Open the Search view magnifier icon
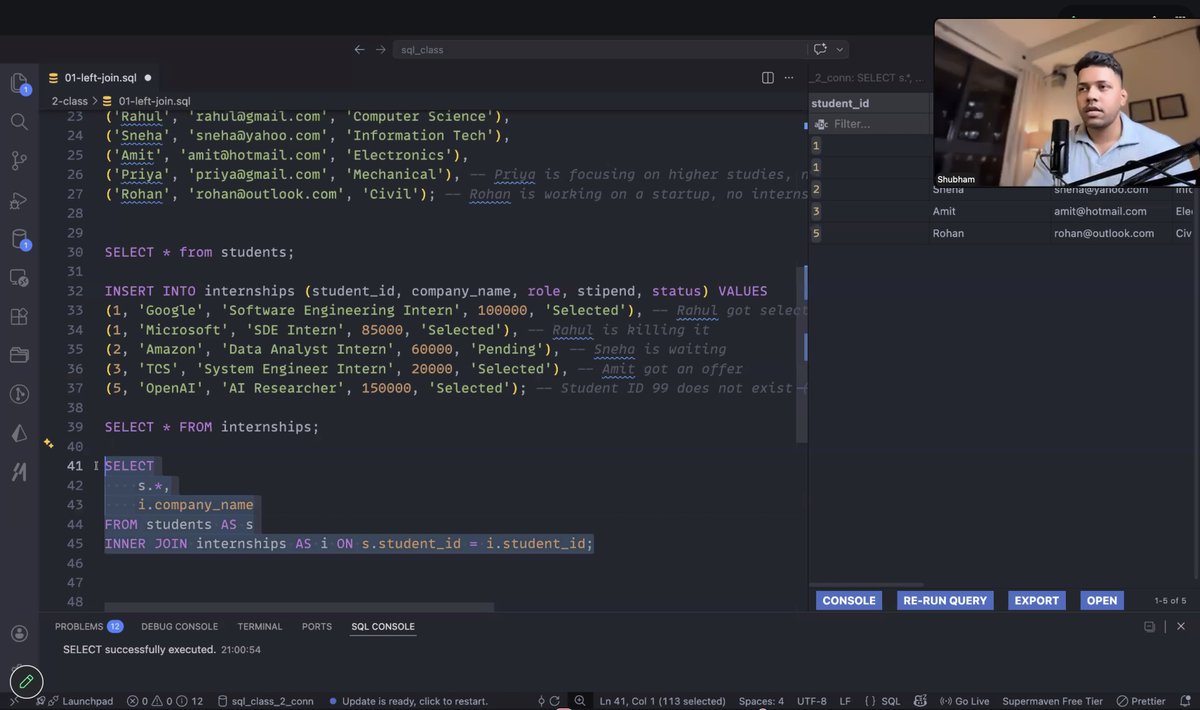The image size is (1200, 710). tap(19, 121)
